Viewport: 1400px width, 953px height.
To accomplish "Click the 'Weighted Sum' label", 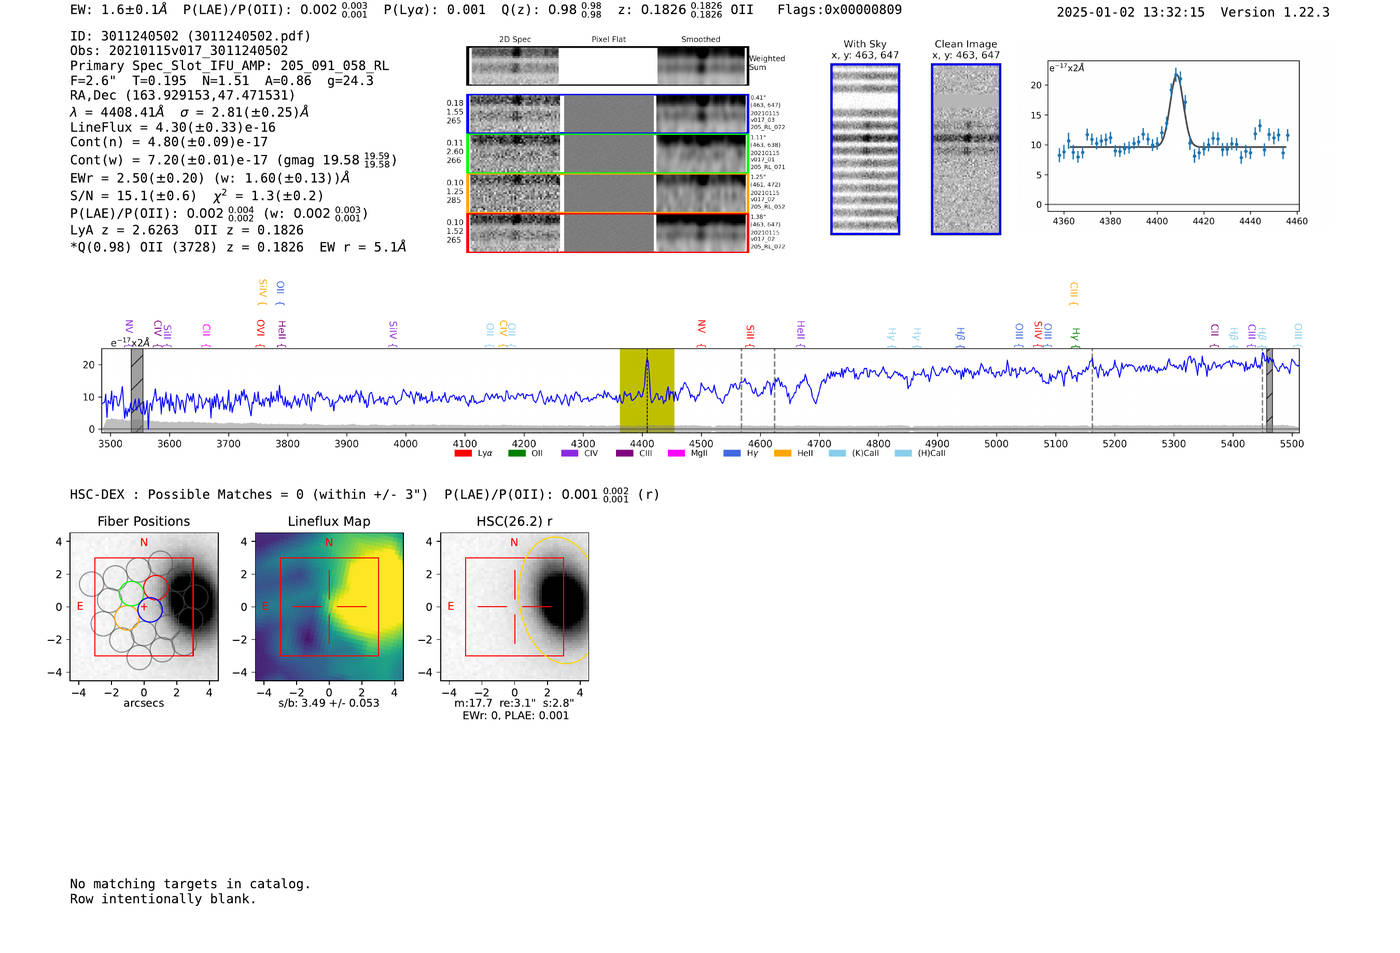I will [767, 63].
